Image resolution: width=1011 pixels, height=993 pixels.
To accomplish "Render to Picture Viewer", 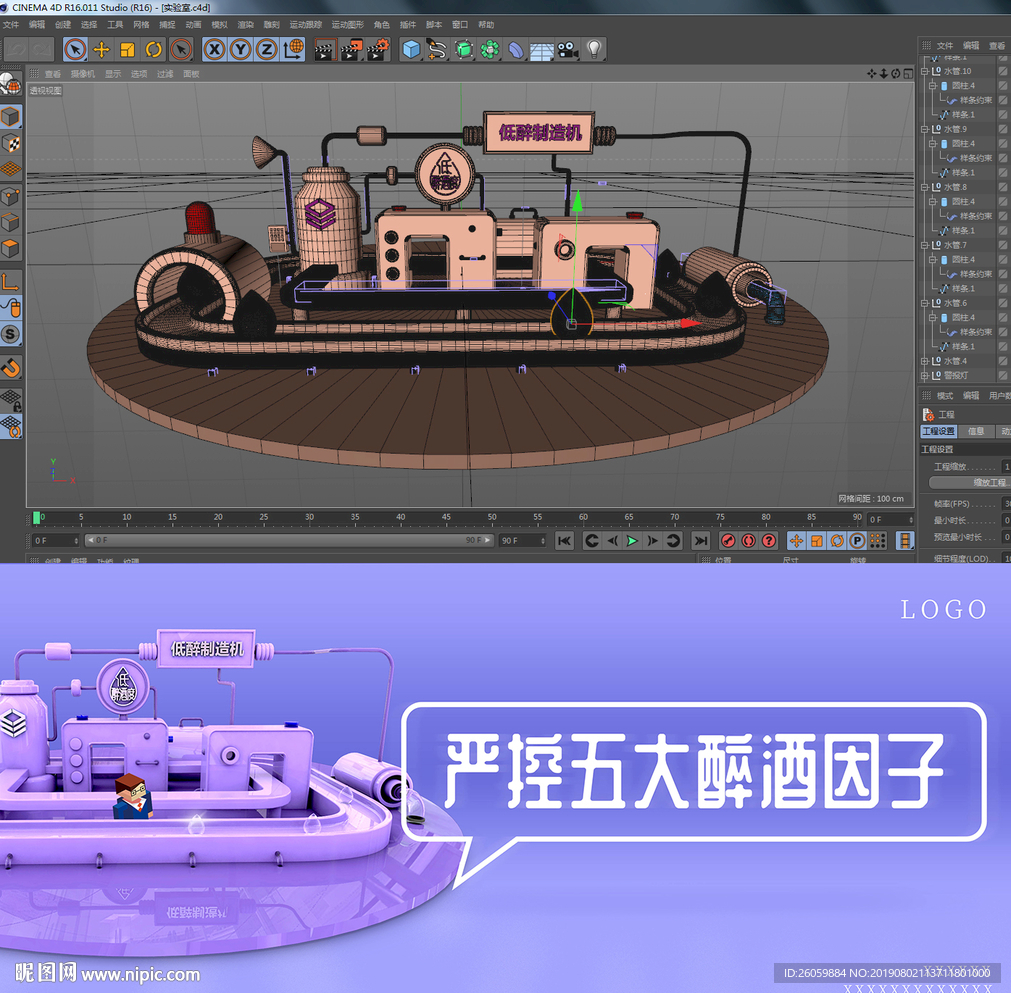I will click(x=351, y=49).
